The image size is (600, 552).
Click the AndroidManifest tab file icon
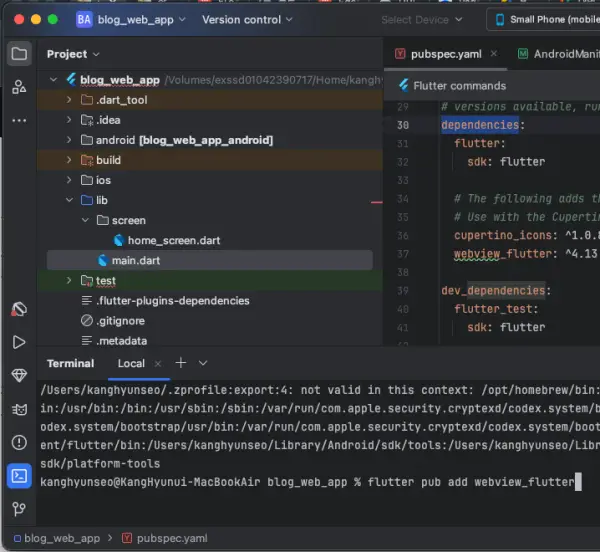523,54
